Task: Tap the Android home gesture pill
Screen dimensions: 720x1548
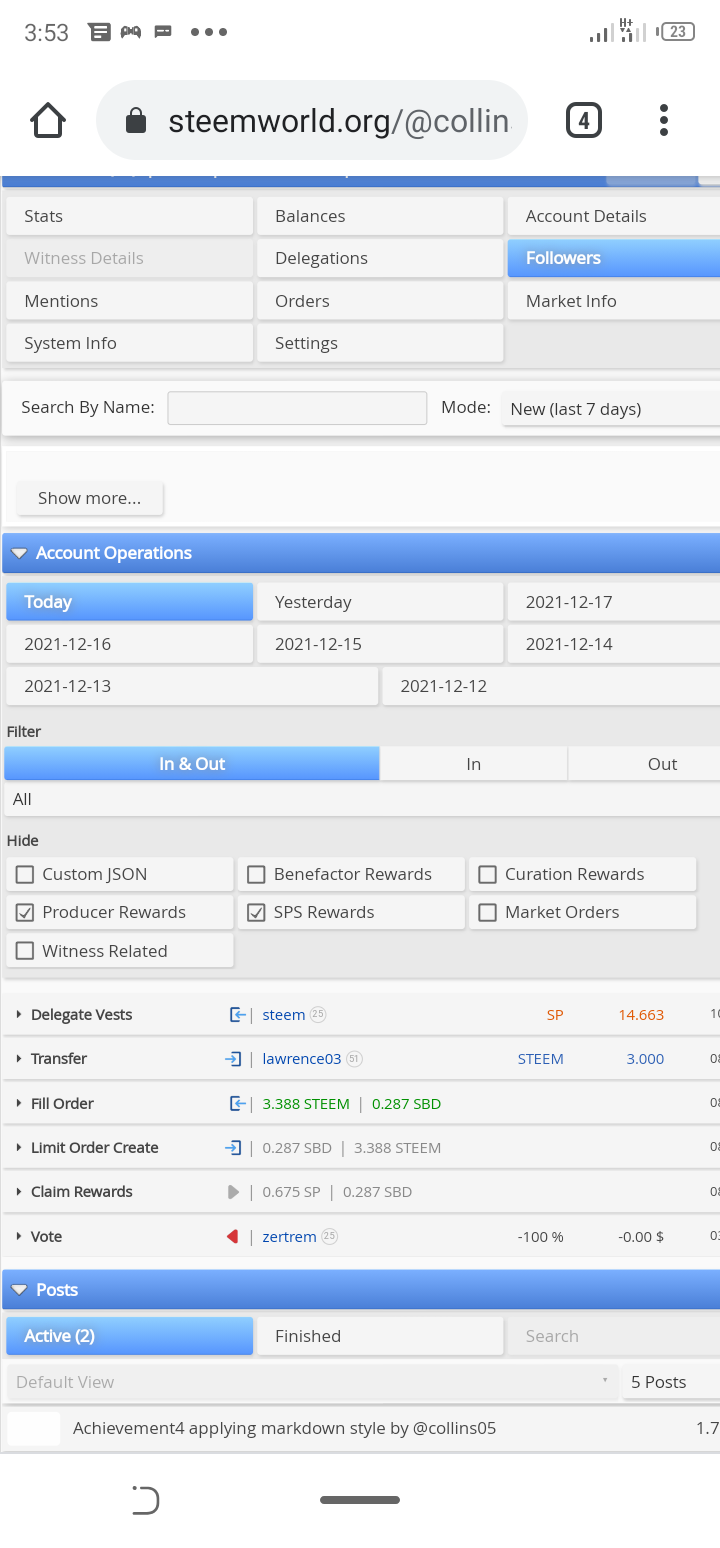Action: click(x=360, y=1500)
